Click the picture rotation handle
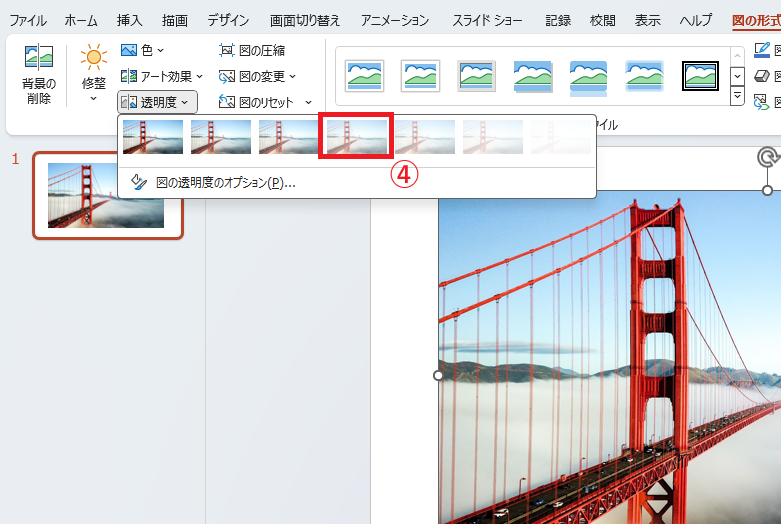781x524 pixels. pos(768,157)
